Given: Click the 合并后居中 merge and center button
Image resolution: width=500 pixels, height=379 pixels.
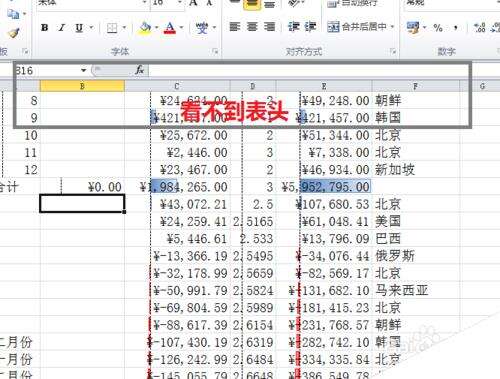Looking at the screenshot, I should coord(357,26).
